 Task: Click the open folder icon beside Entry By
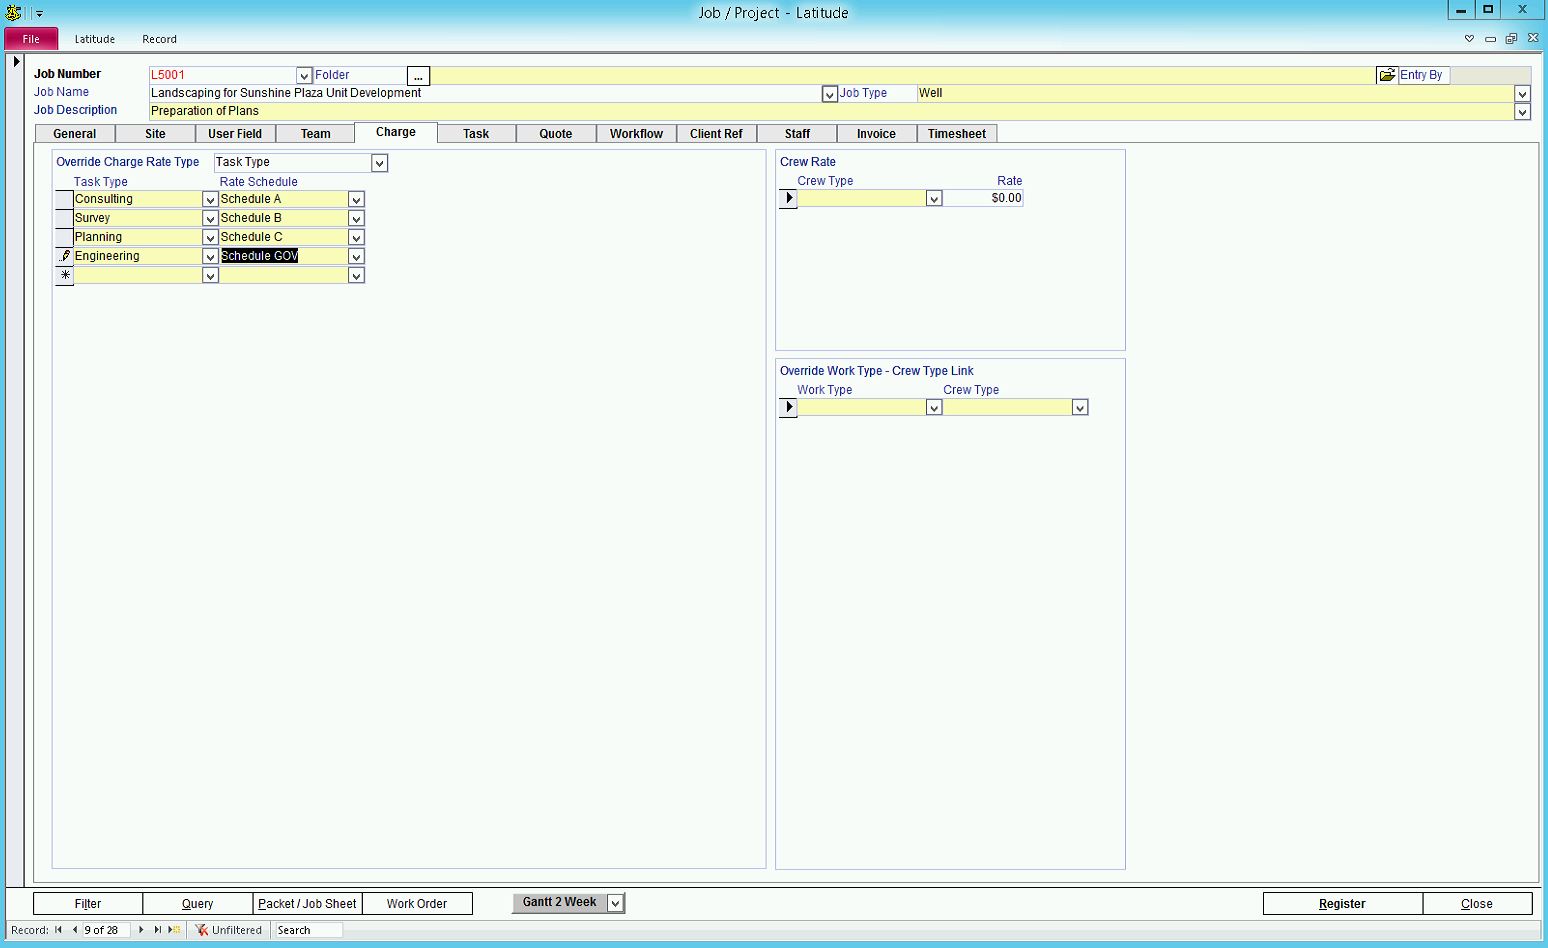(x=1386, y=75)
